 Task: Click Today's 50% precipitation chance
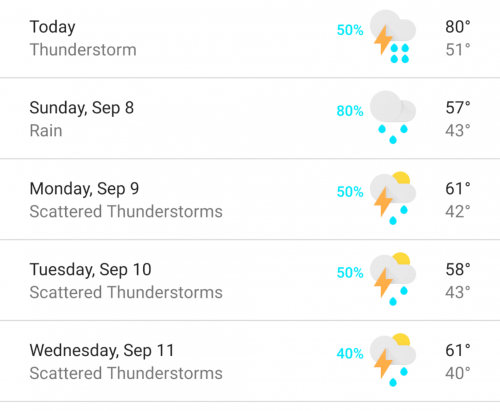(350, 30)
